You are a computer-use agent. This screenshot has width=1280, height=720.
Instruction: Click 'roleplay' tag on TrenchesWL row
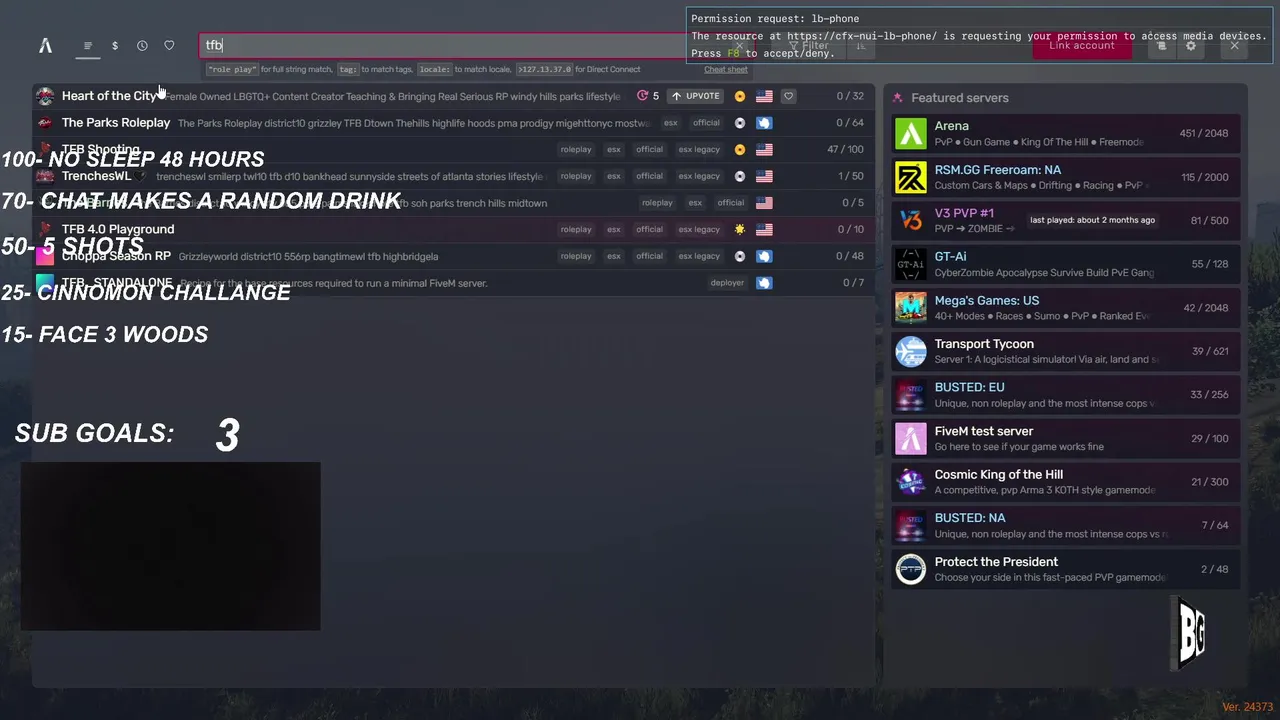pos(576,176)
